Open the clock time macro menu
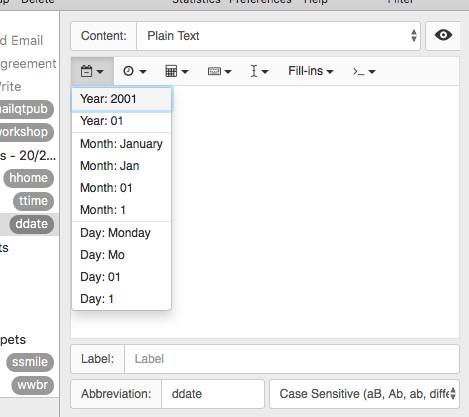The image size is (469, 417). click(x=135, y=71)
